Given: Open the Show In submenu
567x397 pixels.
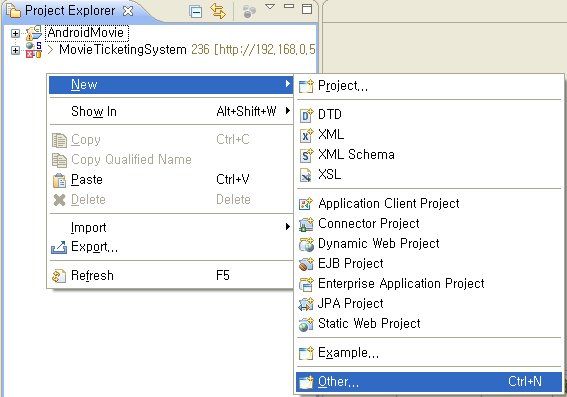Looking at the screenshot, I should pyautogui.click(x=171, y=111).
